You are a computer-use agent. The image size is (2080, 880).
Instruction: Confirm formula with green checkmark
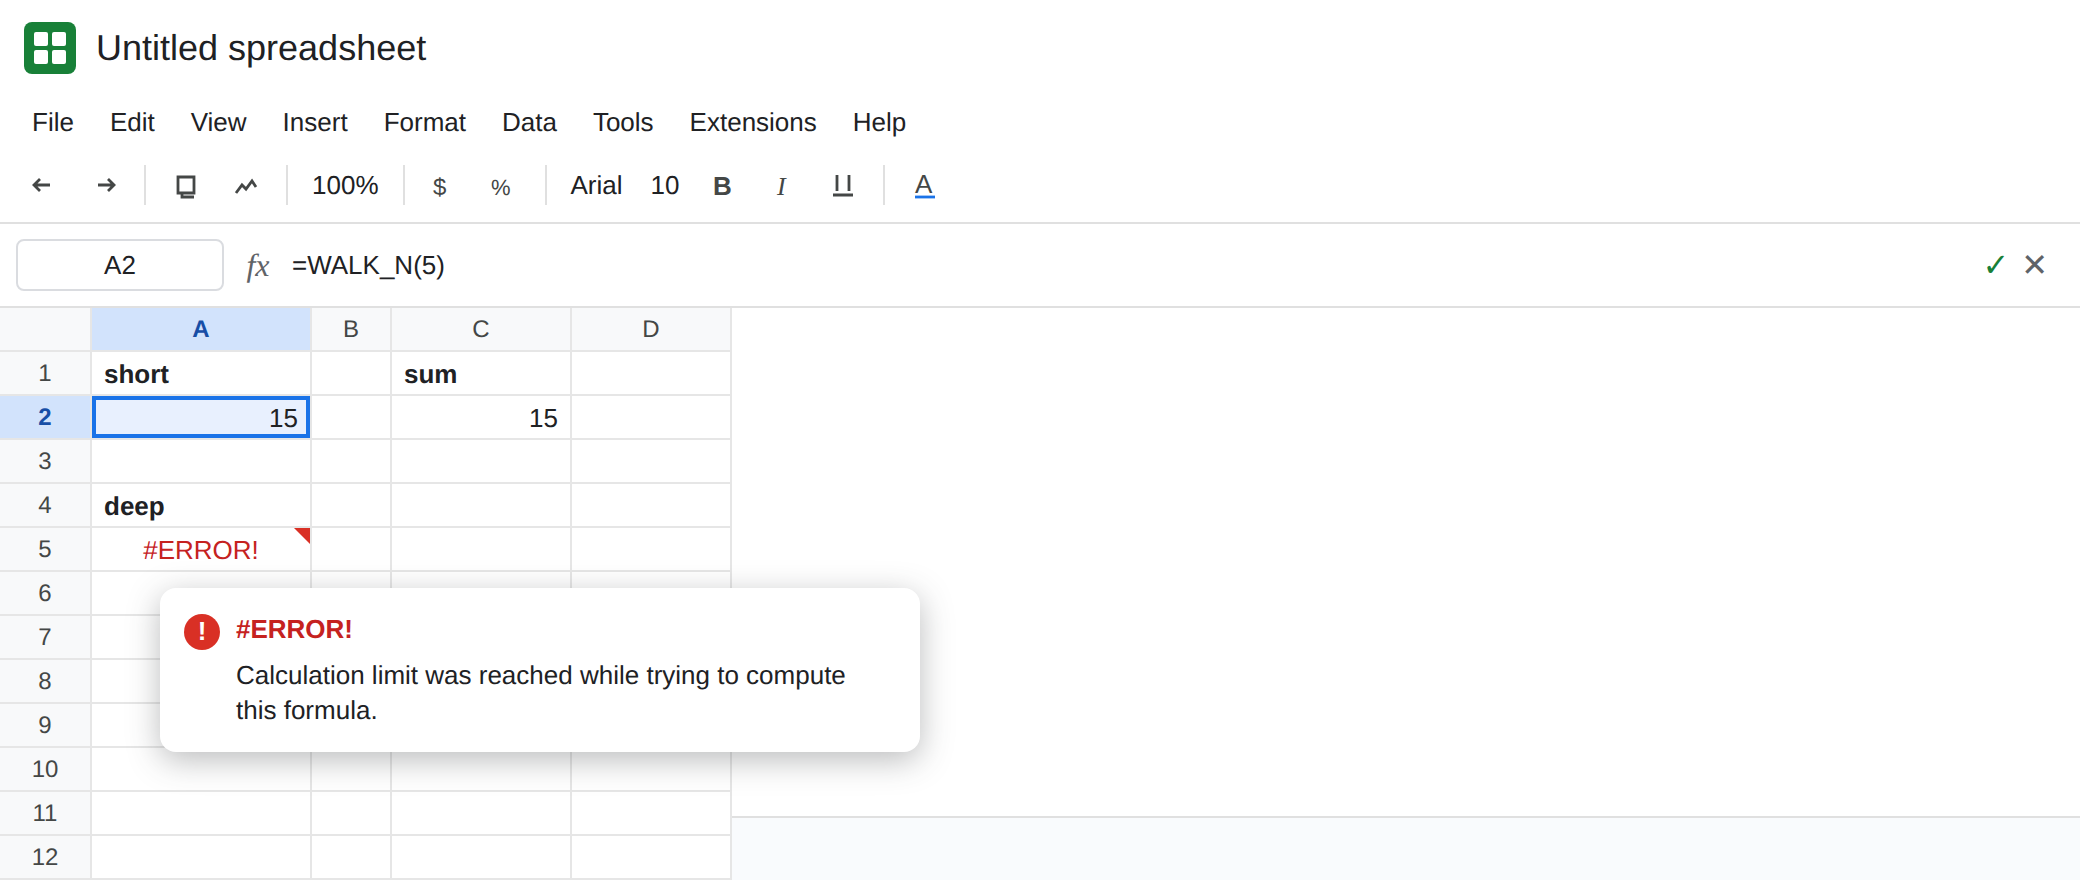pyautogui.click(x=1994, y=265)
